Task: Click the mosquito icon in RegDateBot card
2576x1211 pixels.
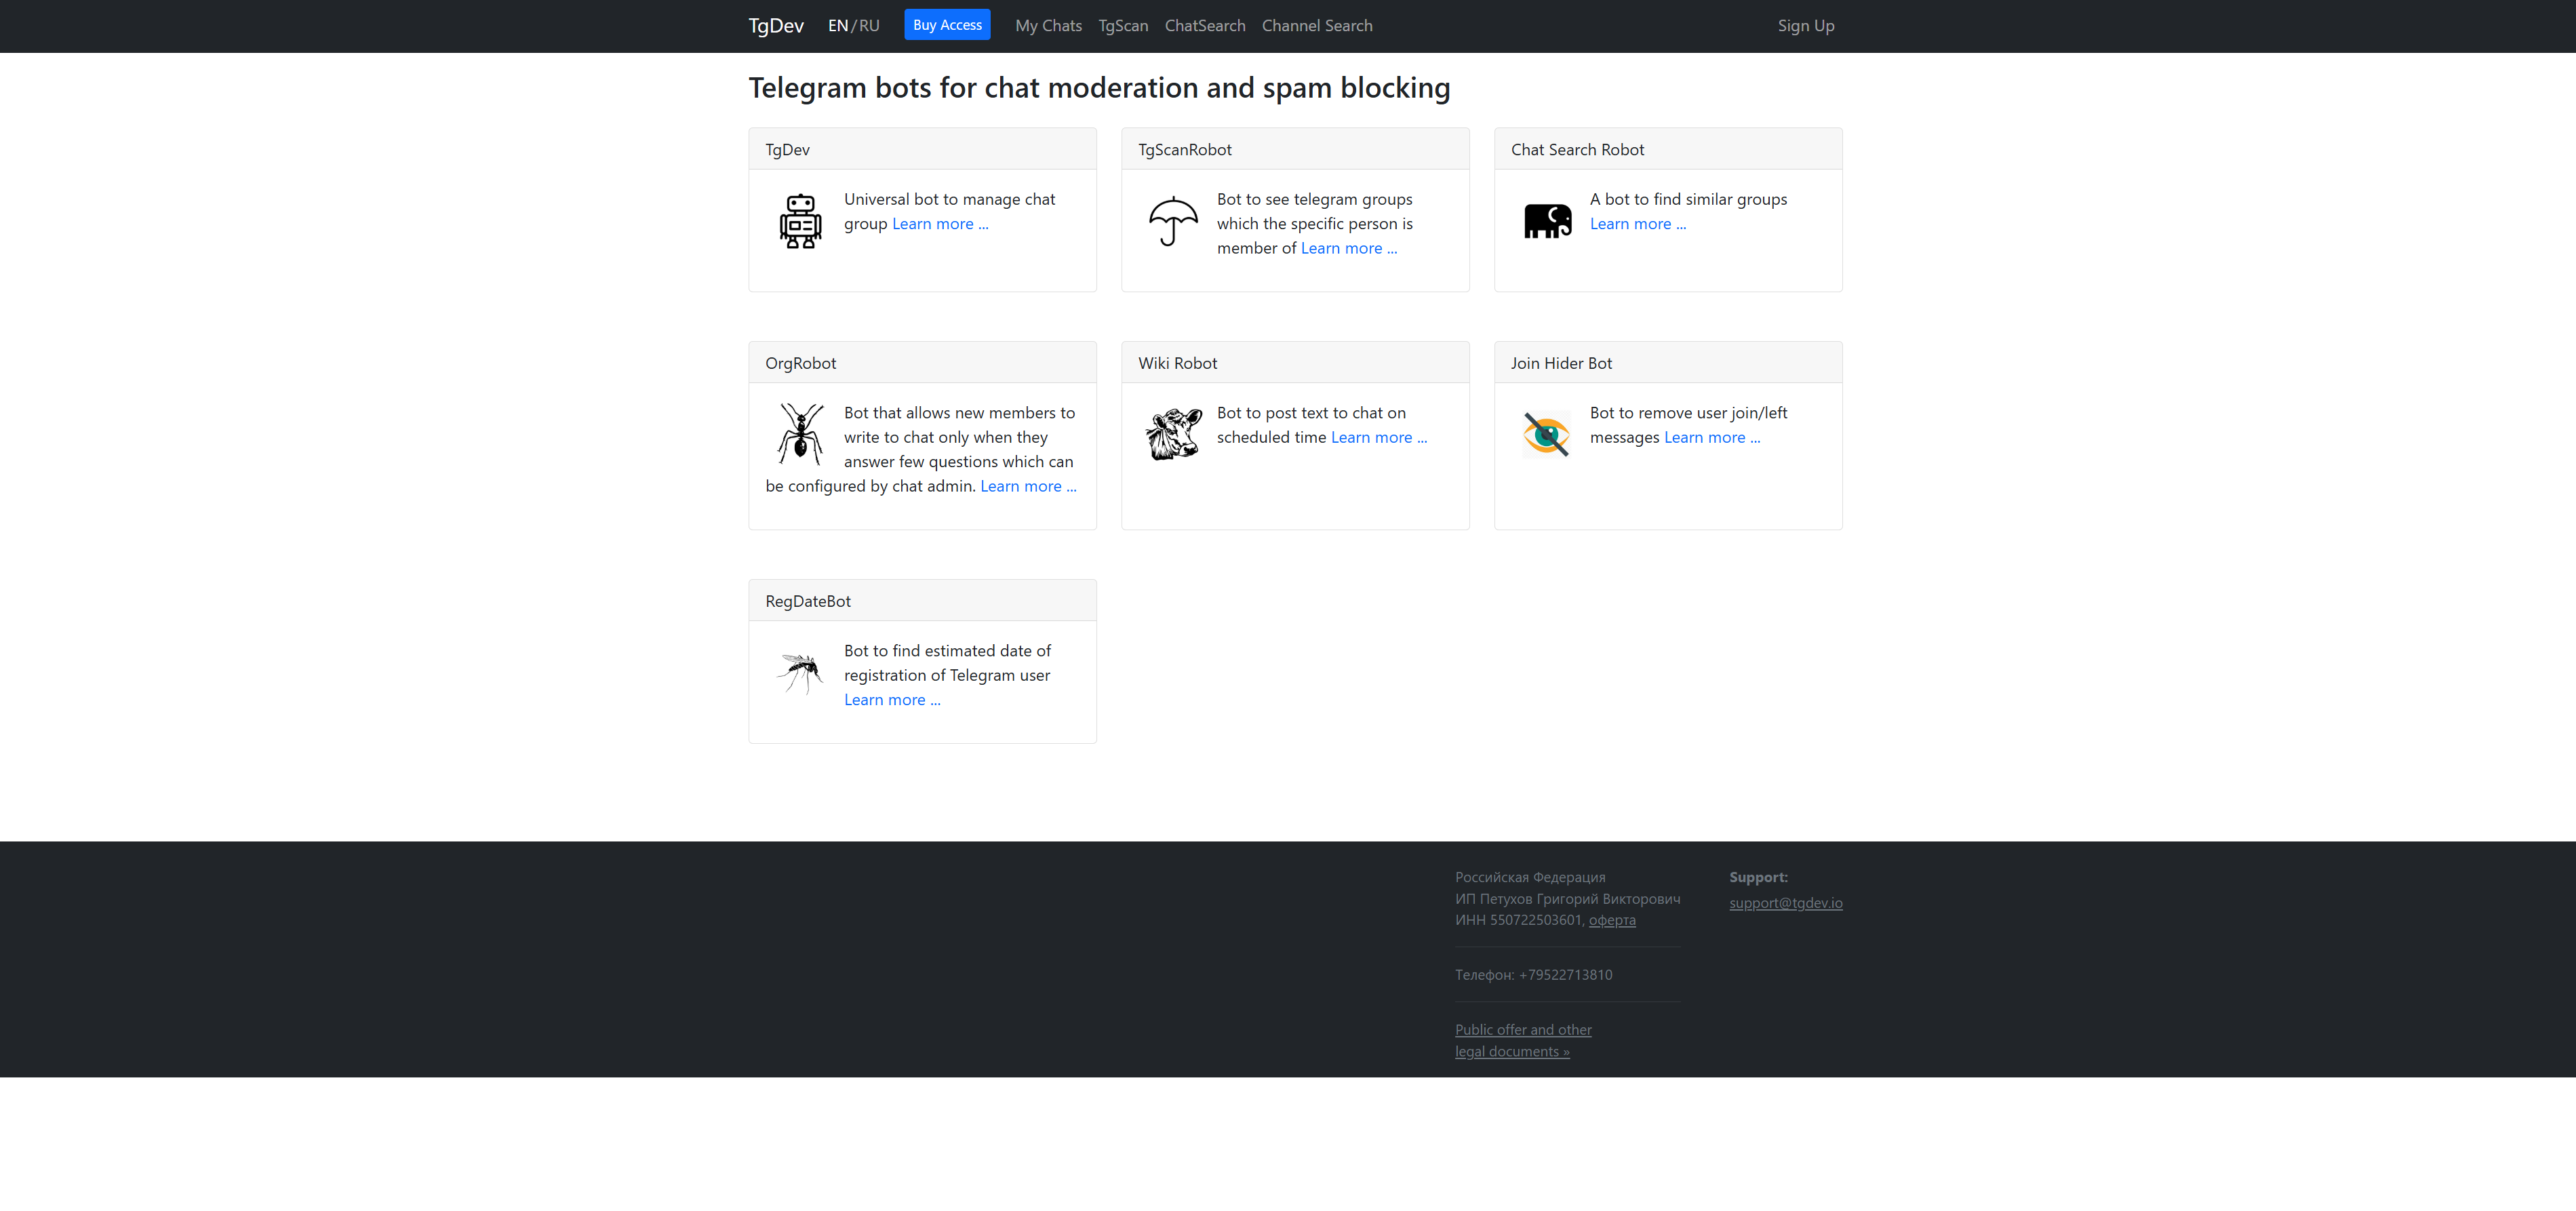Action: 800,672
